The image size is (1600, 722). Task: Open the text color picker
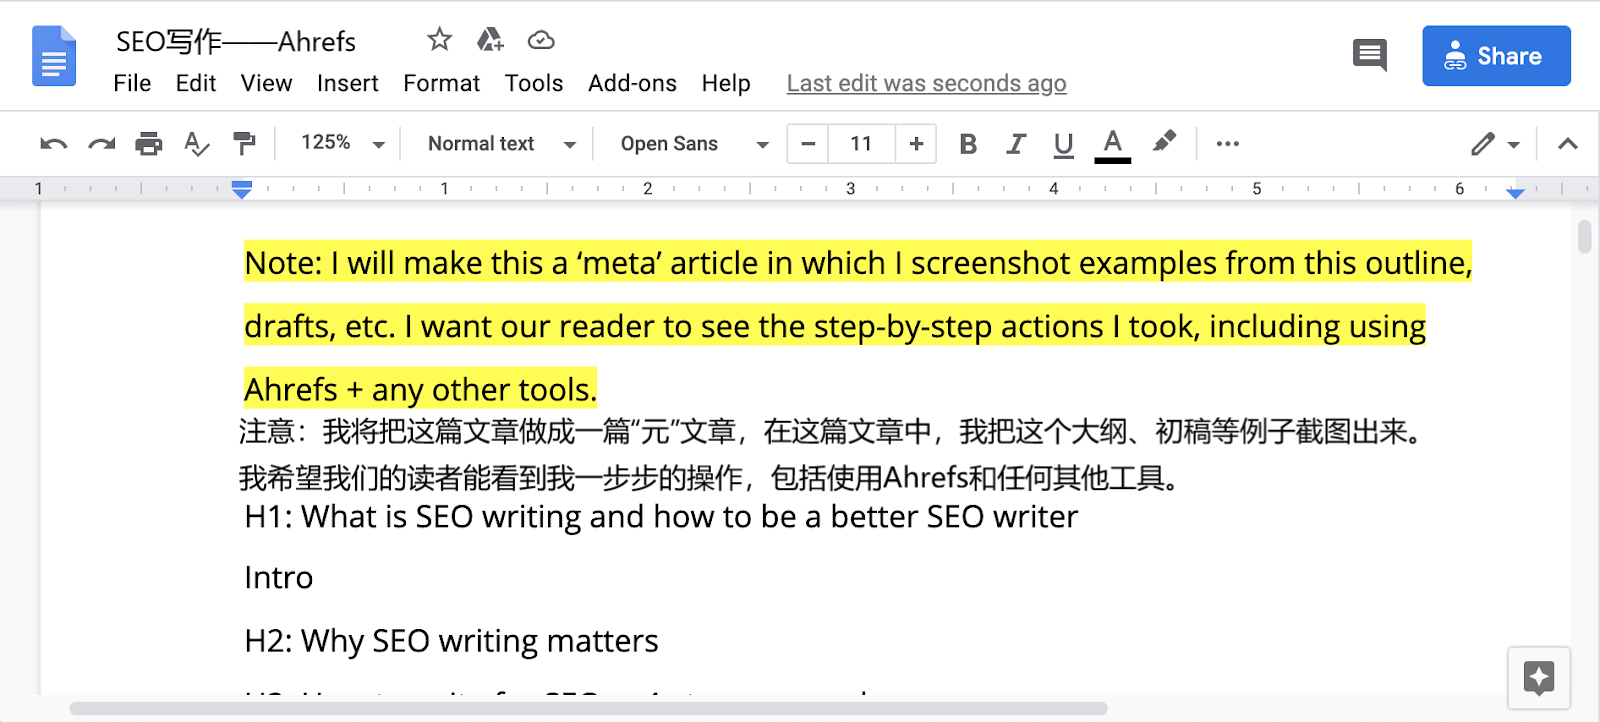pos(1112,145)
